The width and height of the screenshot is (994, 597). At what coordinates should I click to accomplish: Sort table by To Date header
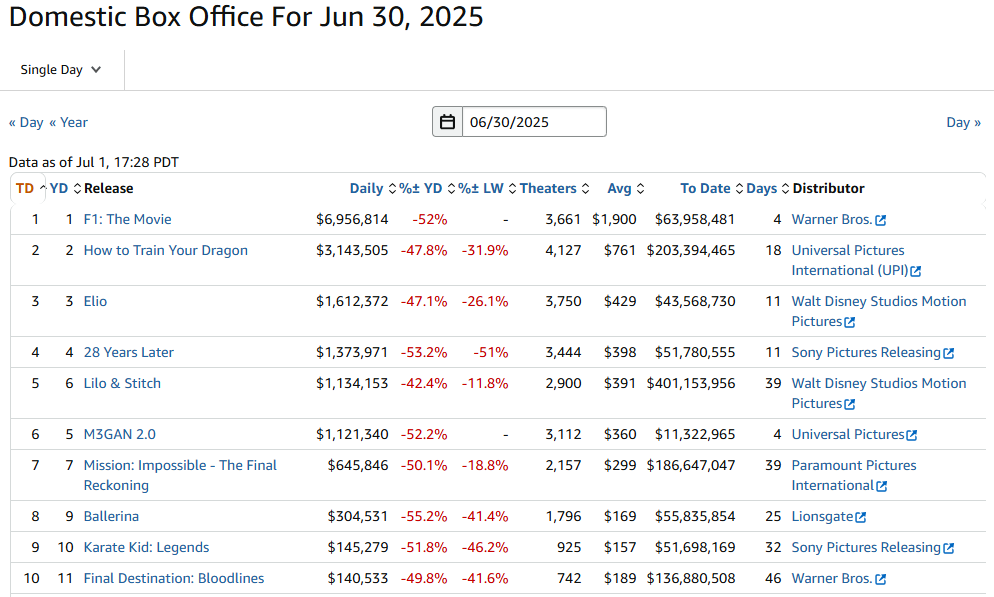[x=706, y=188]
